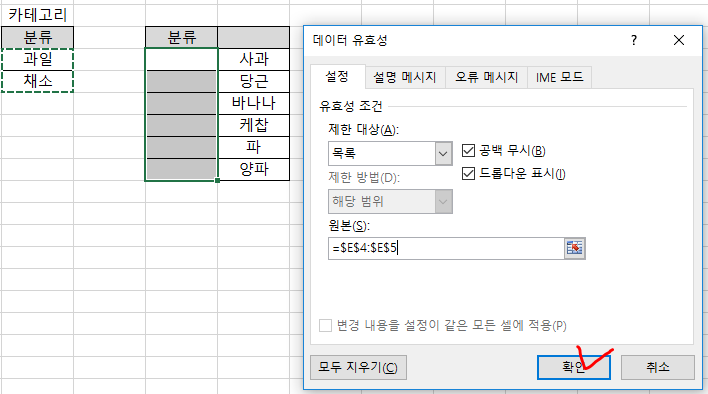Click the range selector icon in 원본 field

[x=574, y=248]
